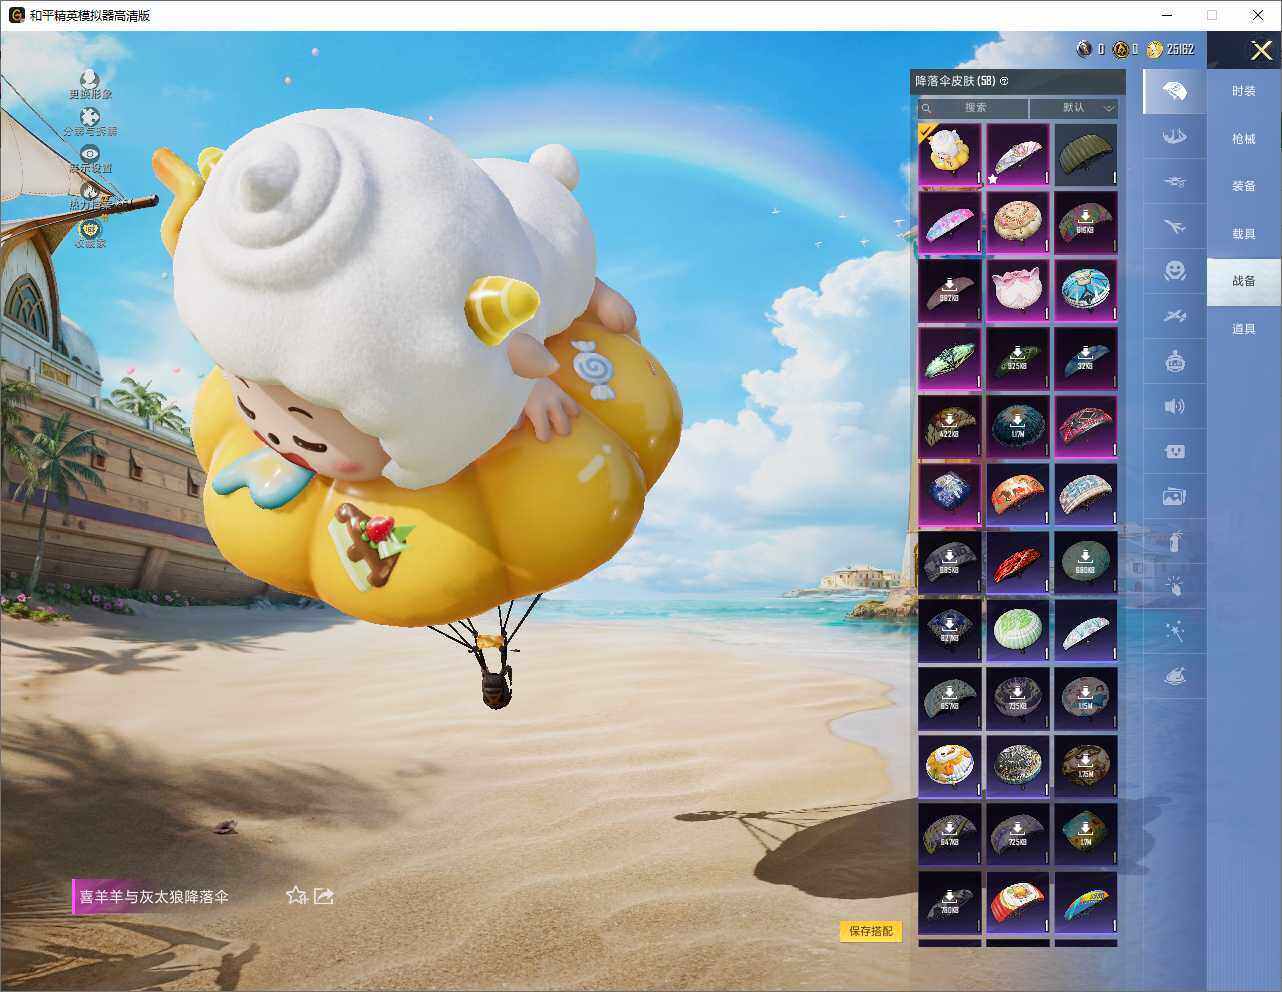The image size is (1282, 992).
Task: Download the 680KB parachute skin
Action: pyautogui.click(x=1086, y=563)
